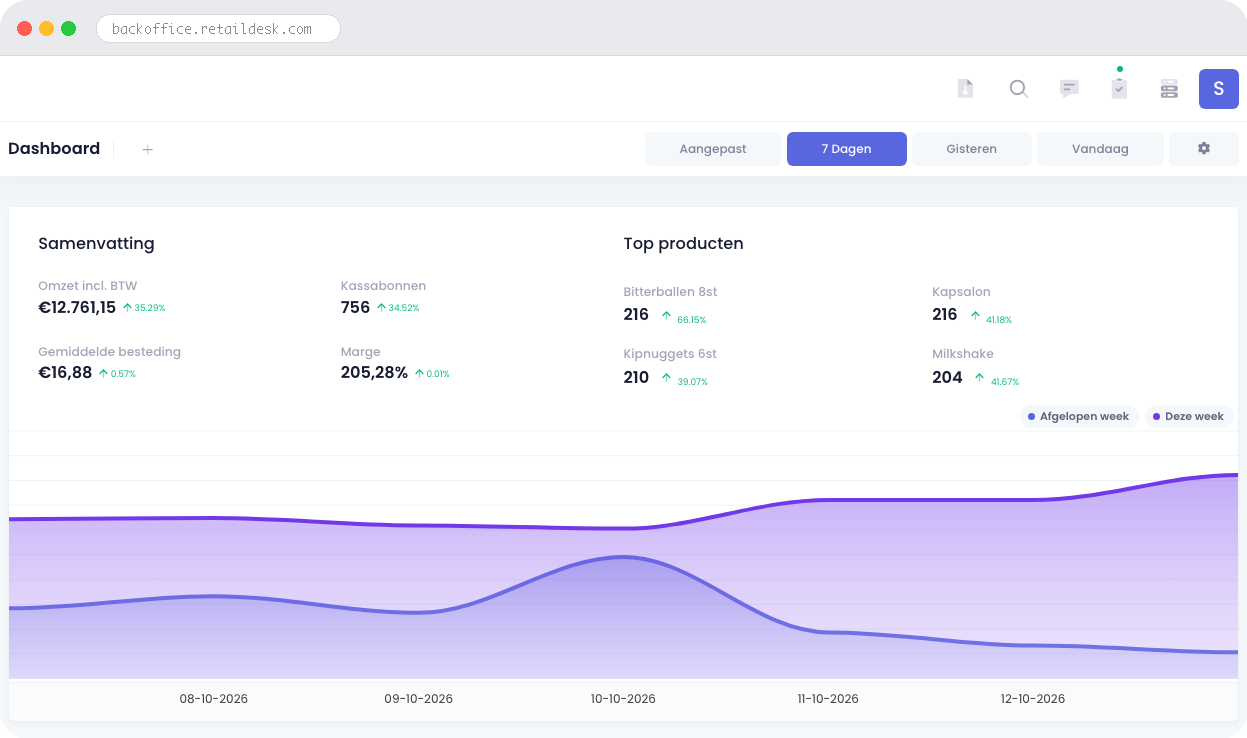The image size is (1247, 738).
Task: Open the user avatar labeled S
Action: pos(1218,89)
